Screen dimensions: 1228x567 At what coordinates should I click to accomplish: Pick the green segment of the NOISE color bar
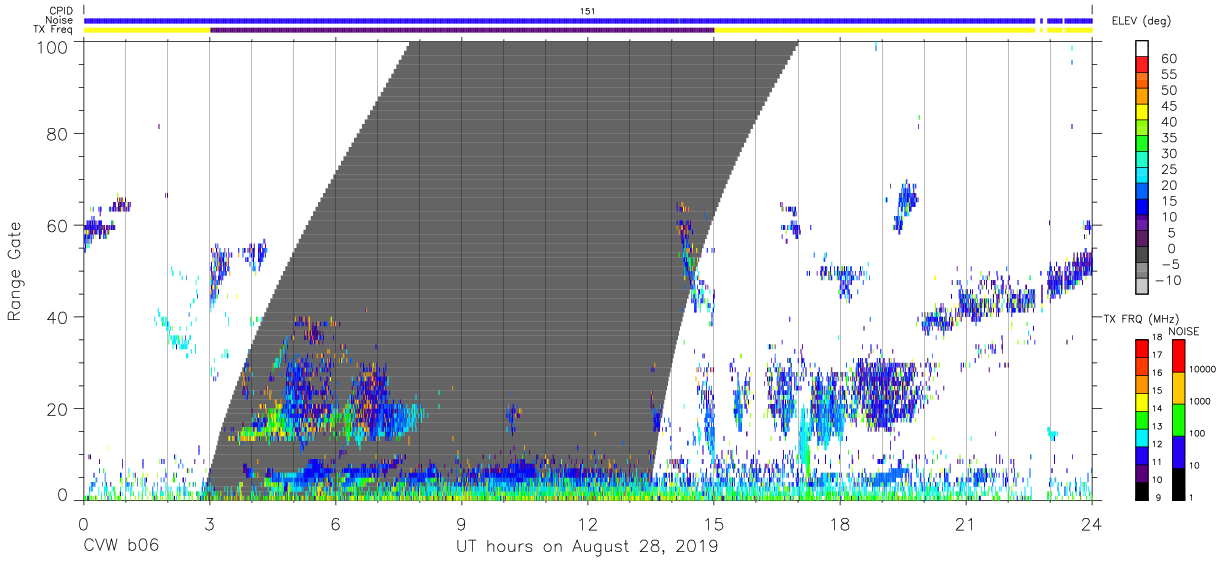point(1178,419)
